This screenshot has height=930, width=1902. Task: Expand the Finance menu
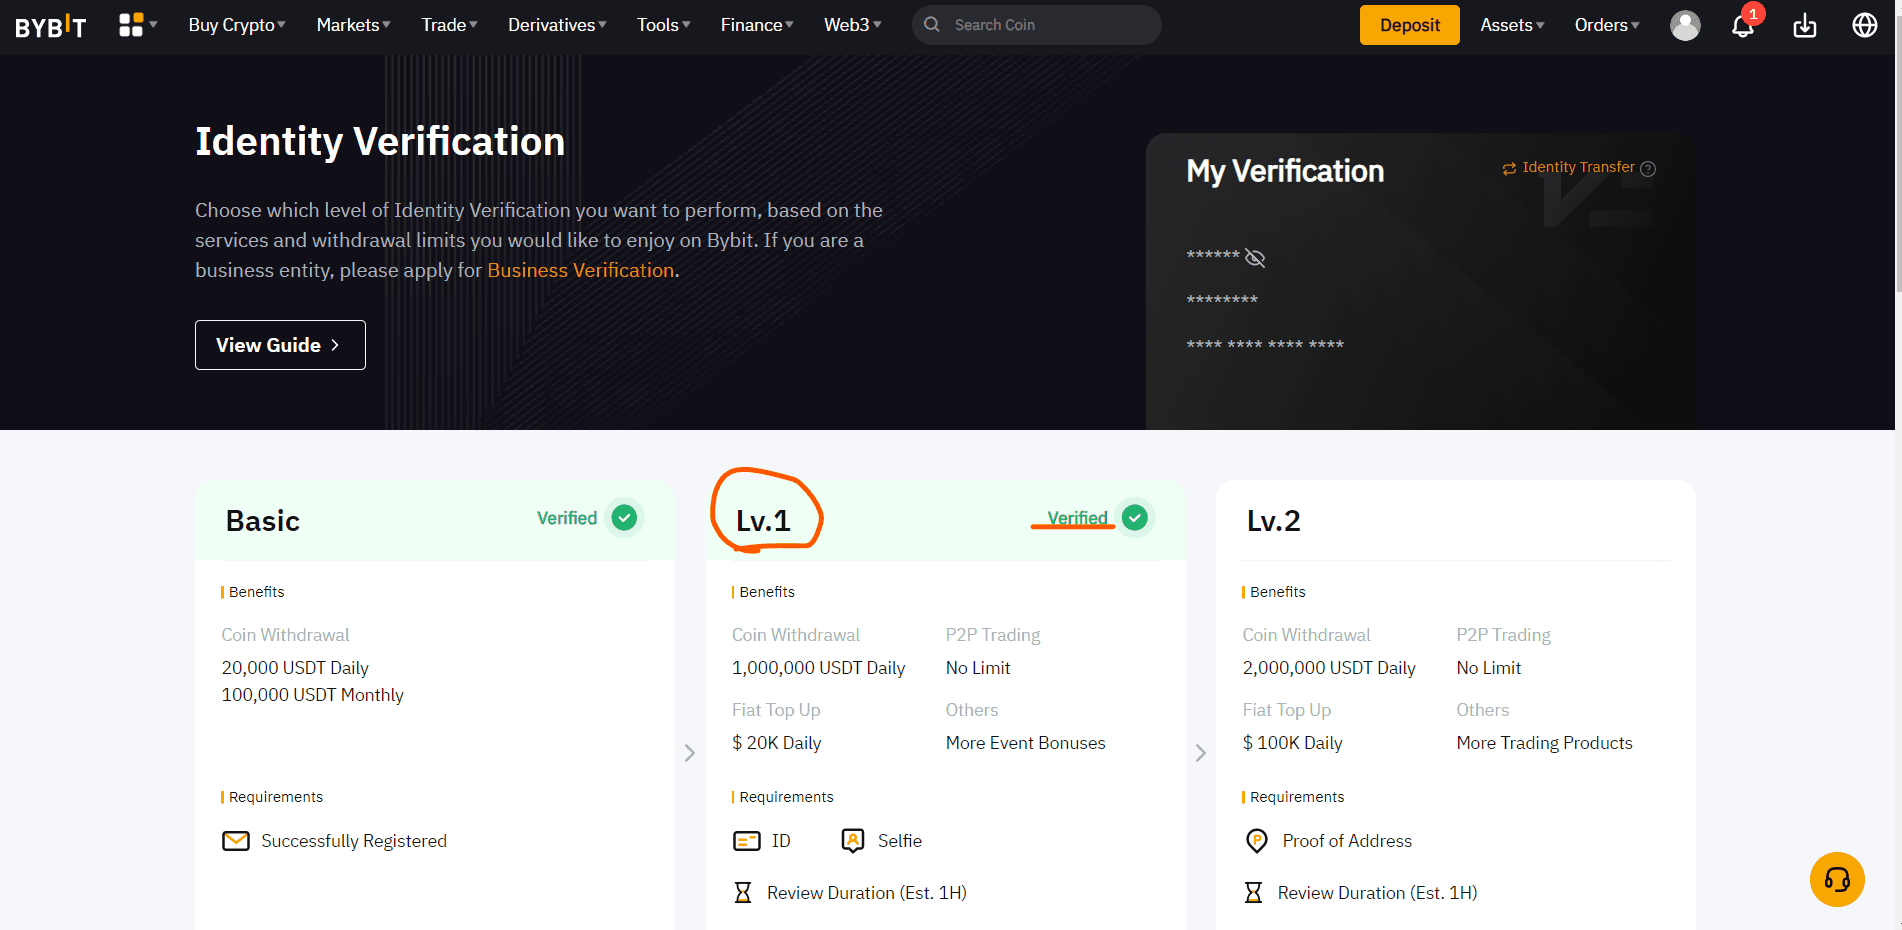tap(757, 25)
